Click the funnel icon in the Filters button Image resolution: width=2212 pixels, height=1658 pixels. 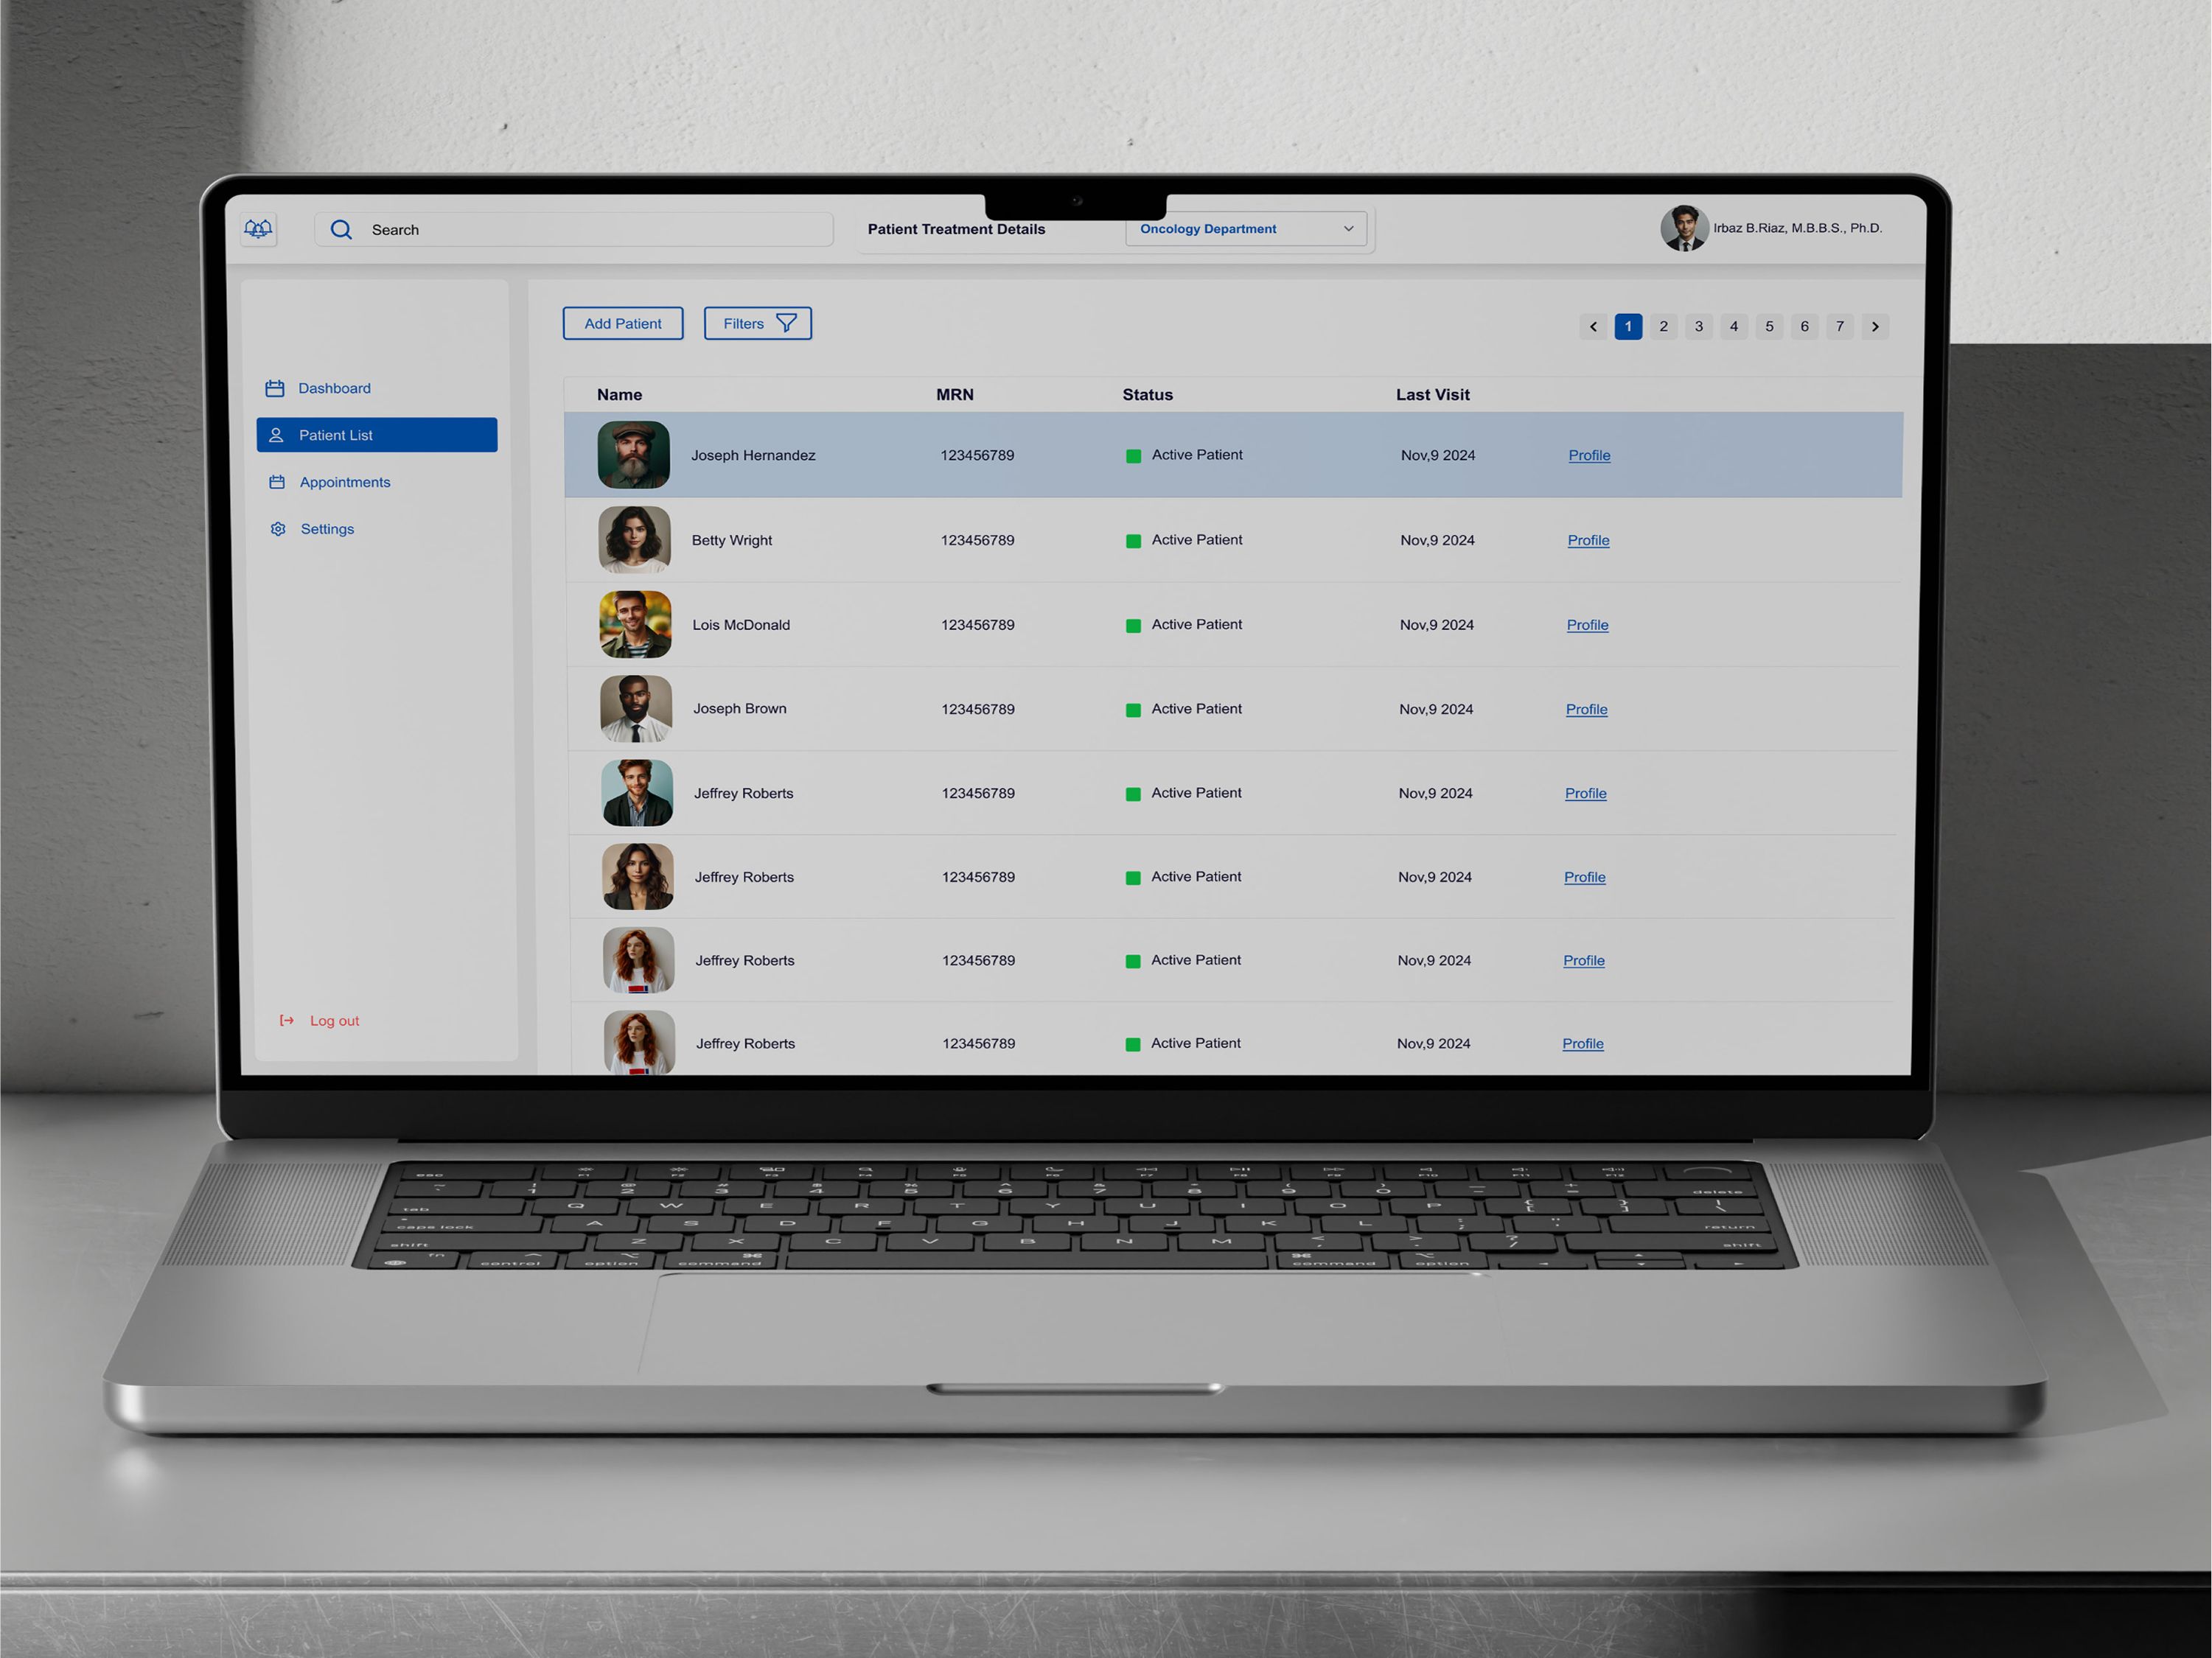point(787,323)
